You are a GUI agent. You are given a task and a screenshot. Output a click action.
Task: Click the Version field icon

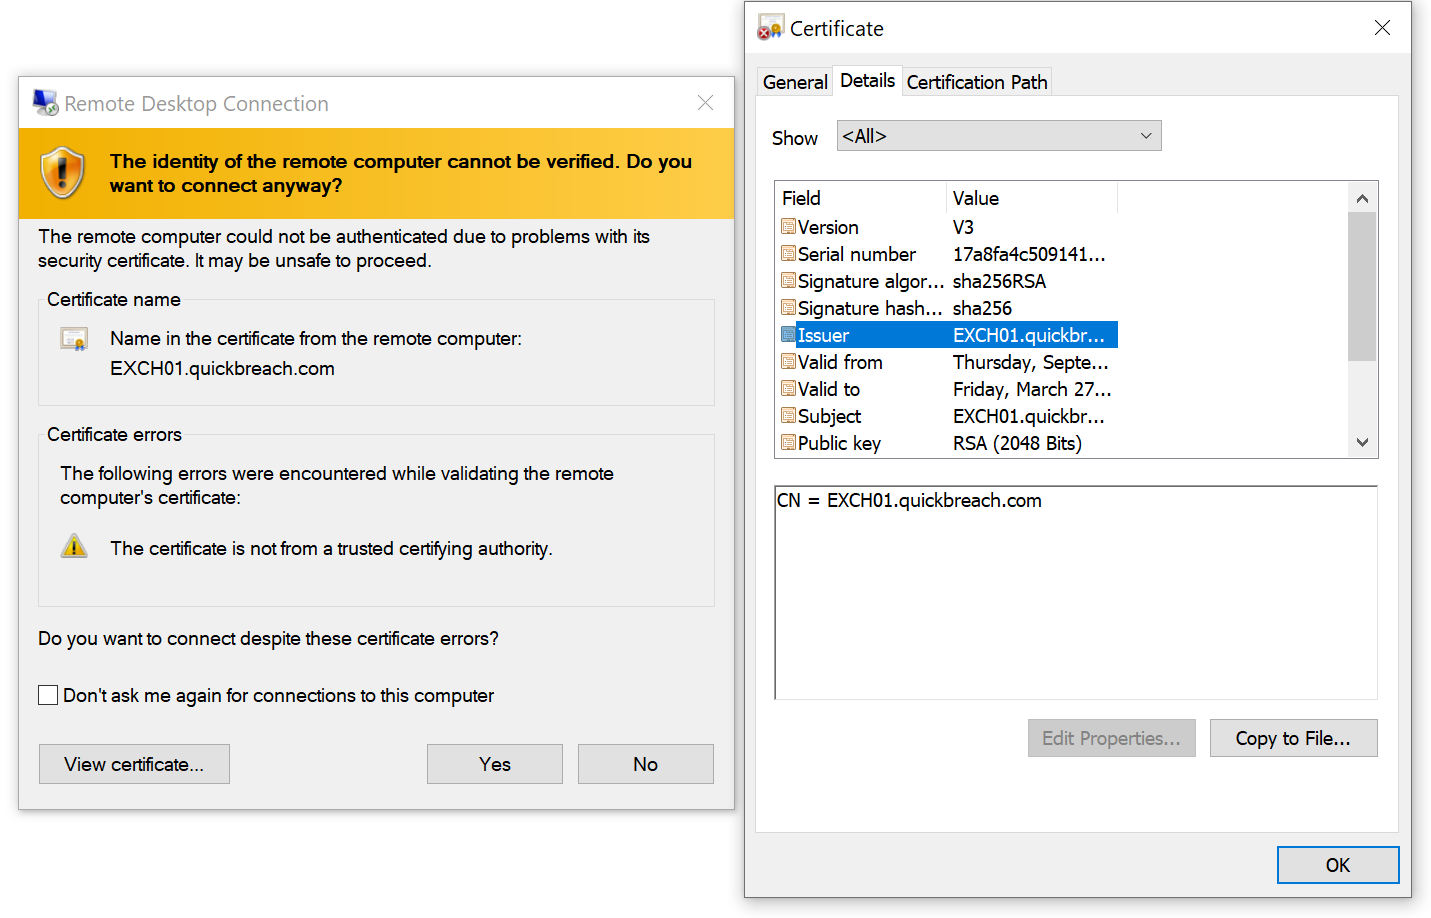[788, 227]
